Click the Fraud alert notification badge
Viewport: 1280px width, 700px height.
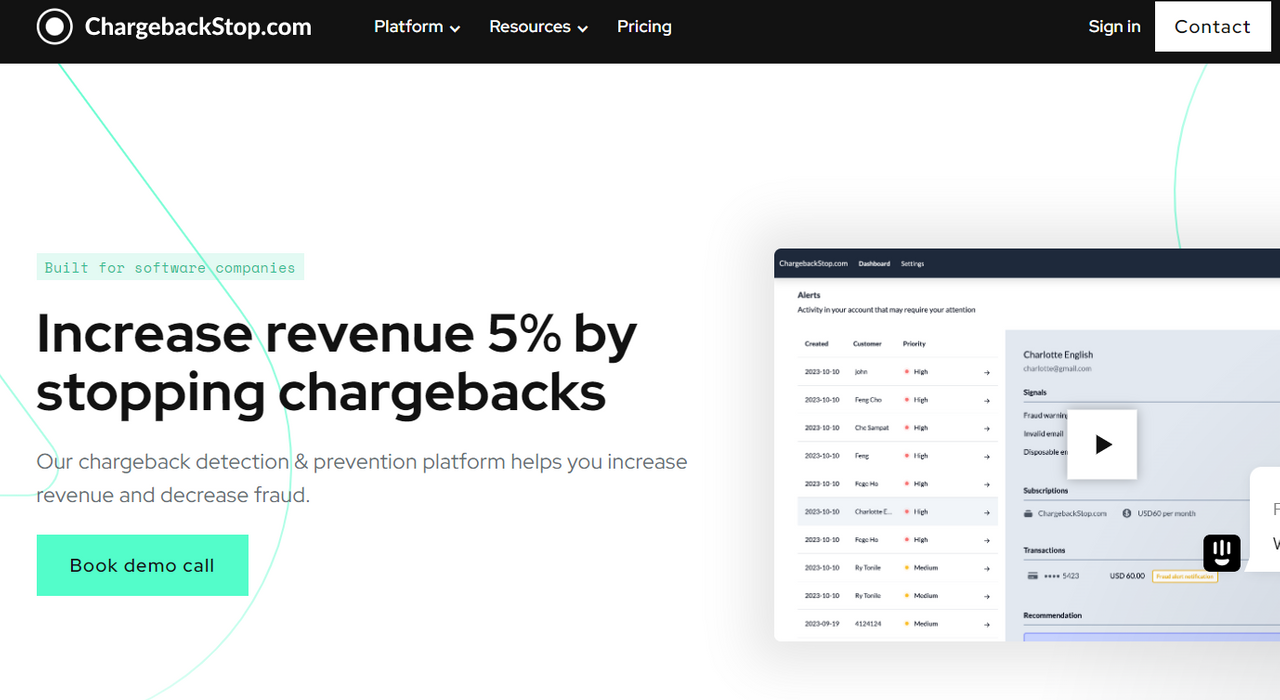[x=1185, y=576]
